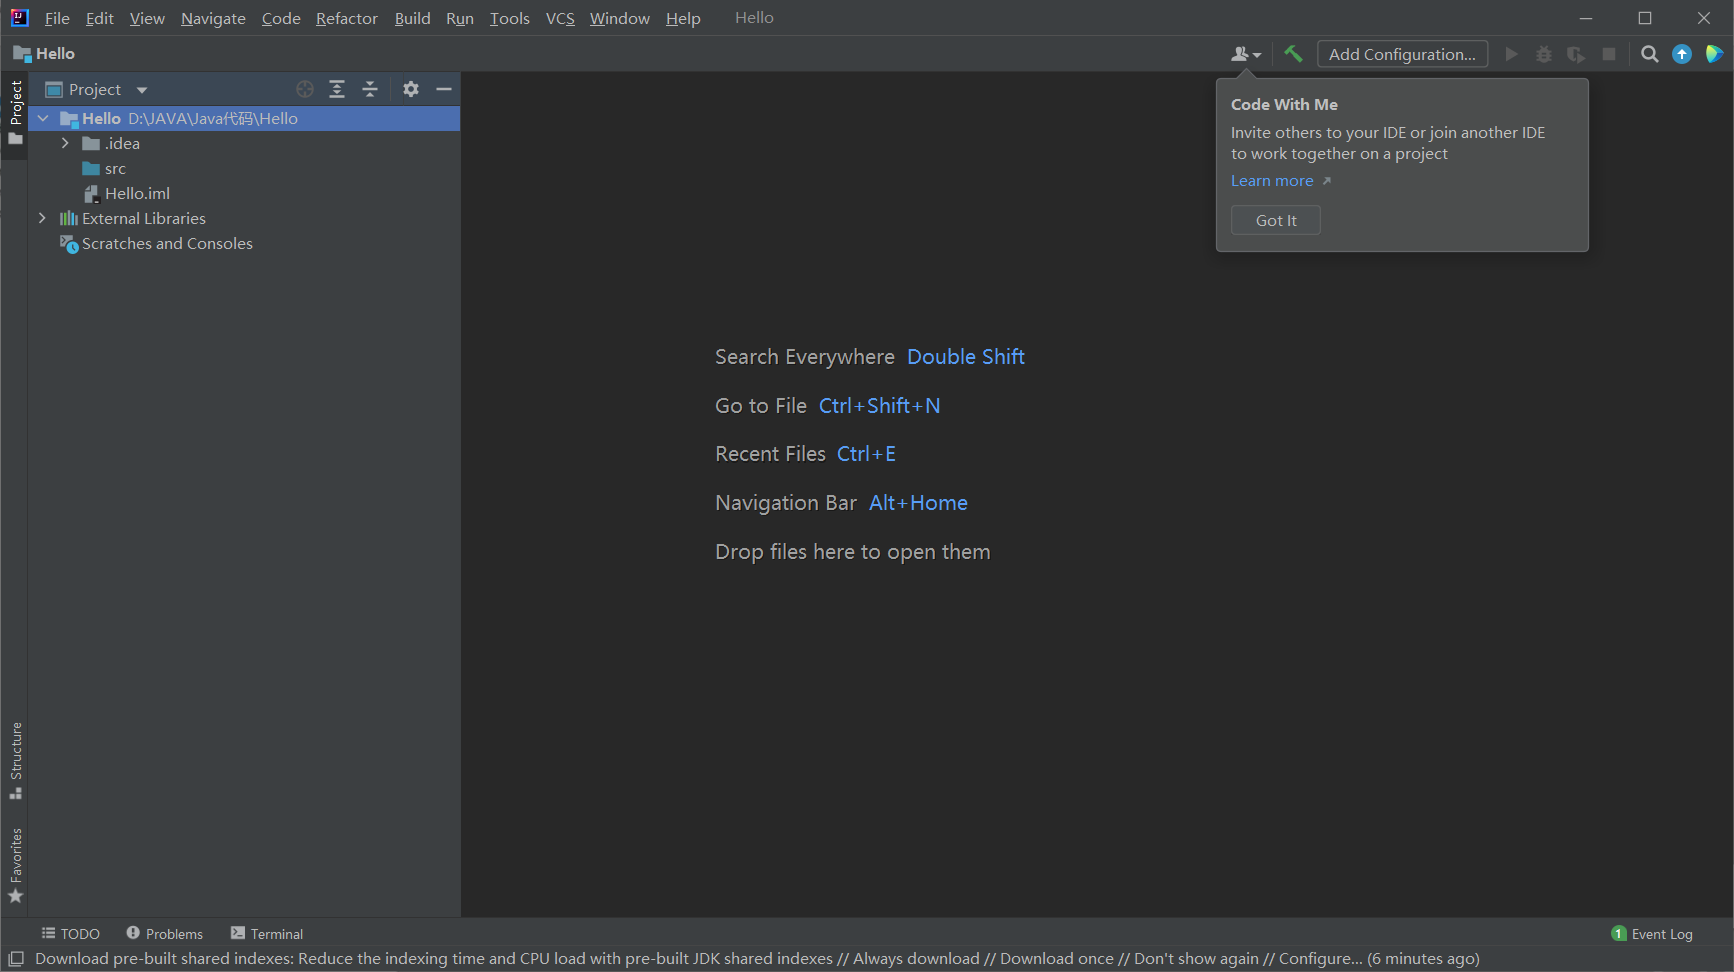The height and width of the screenshot is (972, 1734).
Task: Click the Debug bug icon
Action: click(1544, 54)
